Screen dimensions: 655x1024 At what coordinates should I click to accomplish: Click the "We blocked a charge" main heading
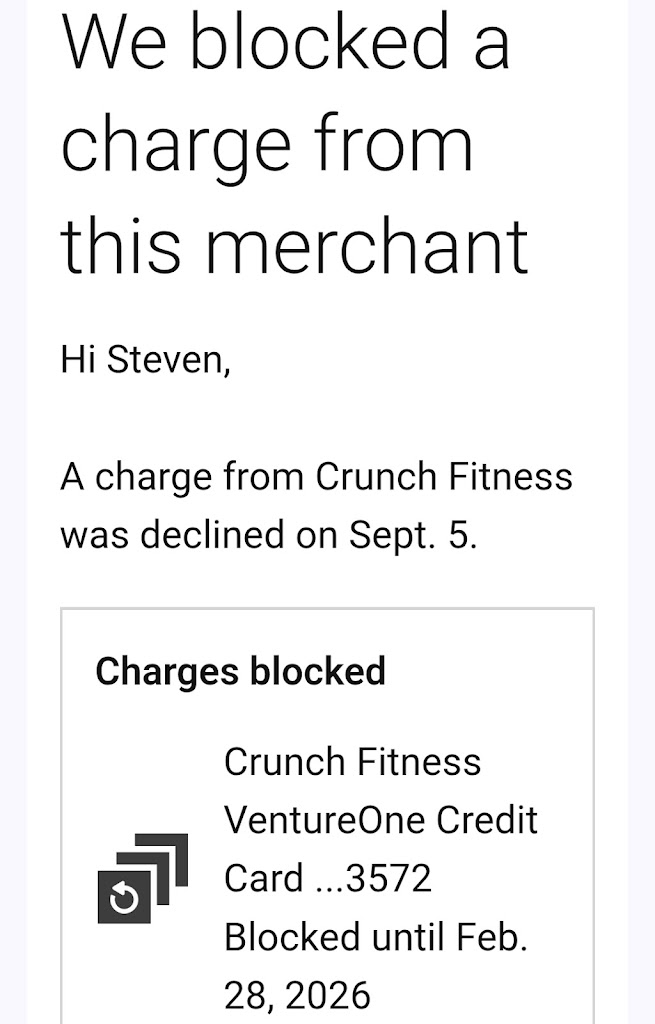[x=294, y=145]
